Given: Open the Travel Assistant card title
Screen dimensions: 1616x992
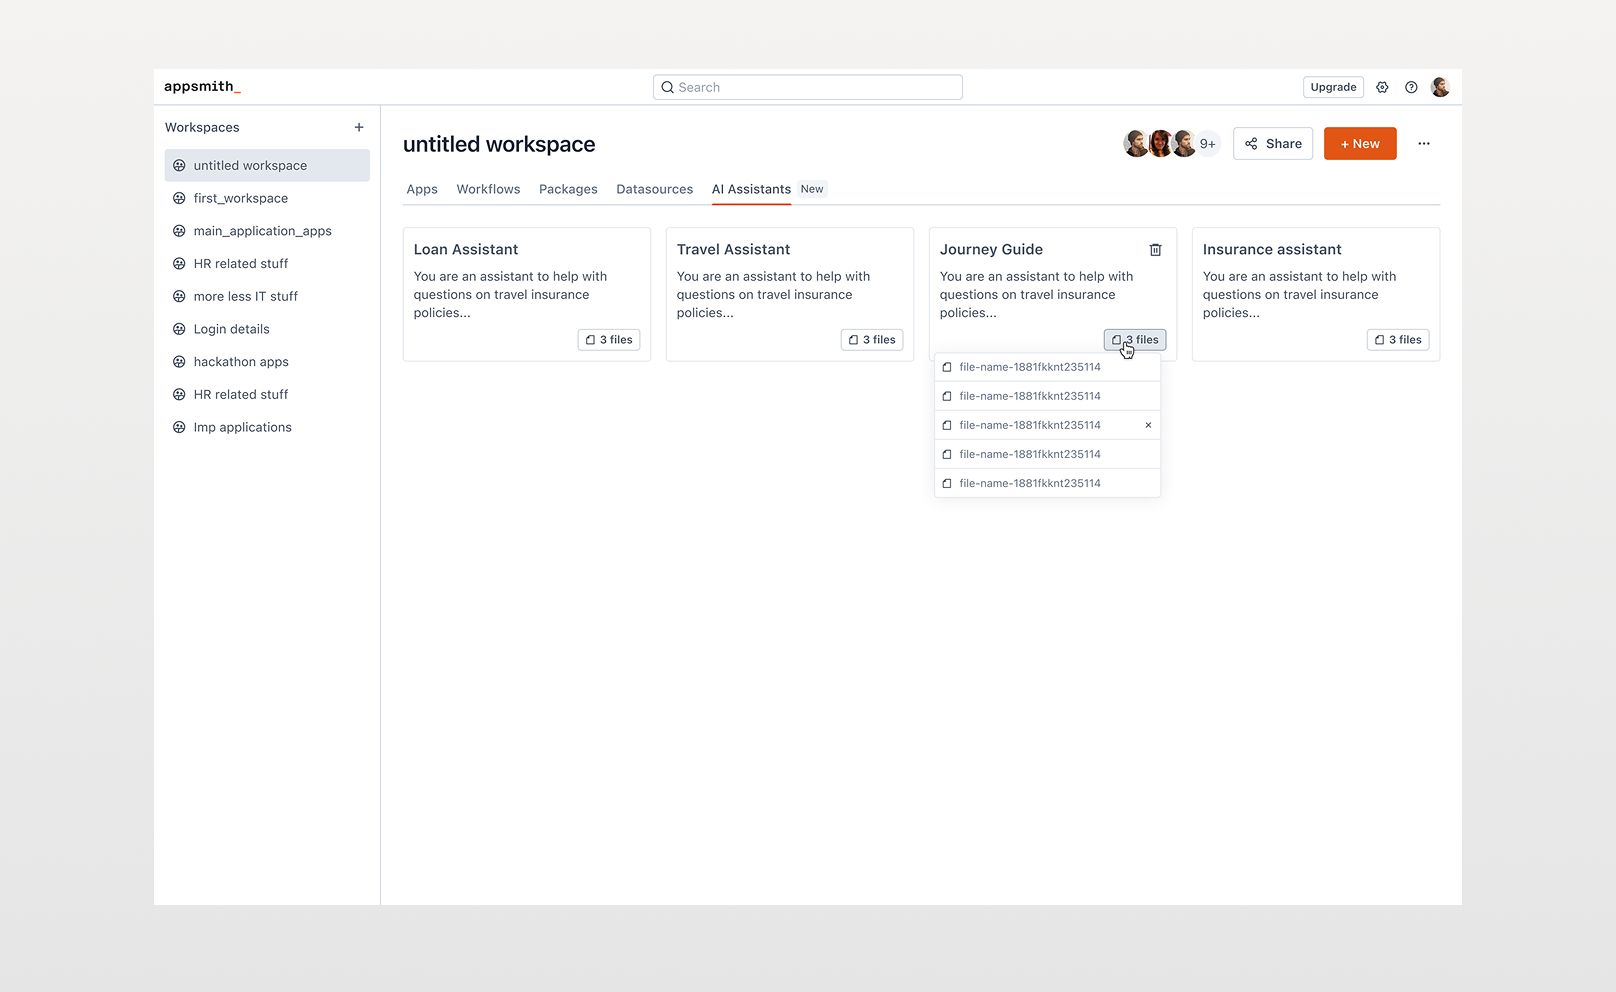Looking at the screenshot, I should pos(733,250).
